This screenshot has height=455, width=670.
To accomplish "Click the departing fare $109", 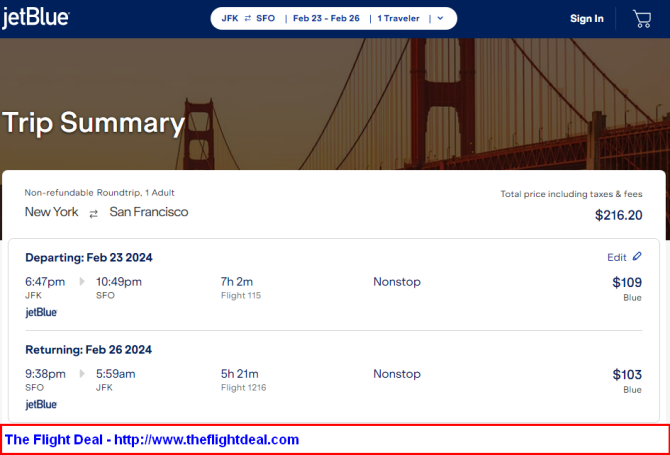I will pyautogui.click(x=627, y=282).
